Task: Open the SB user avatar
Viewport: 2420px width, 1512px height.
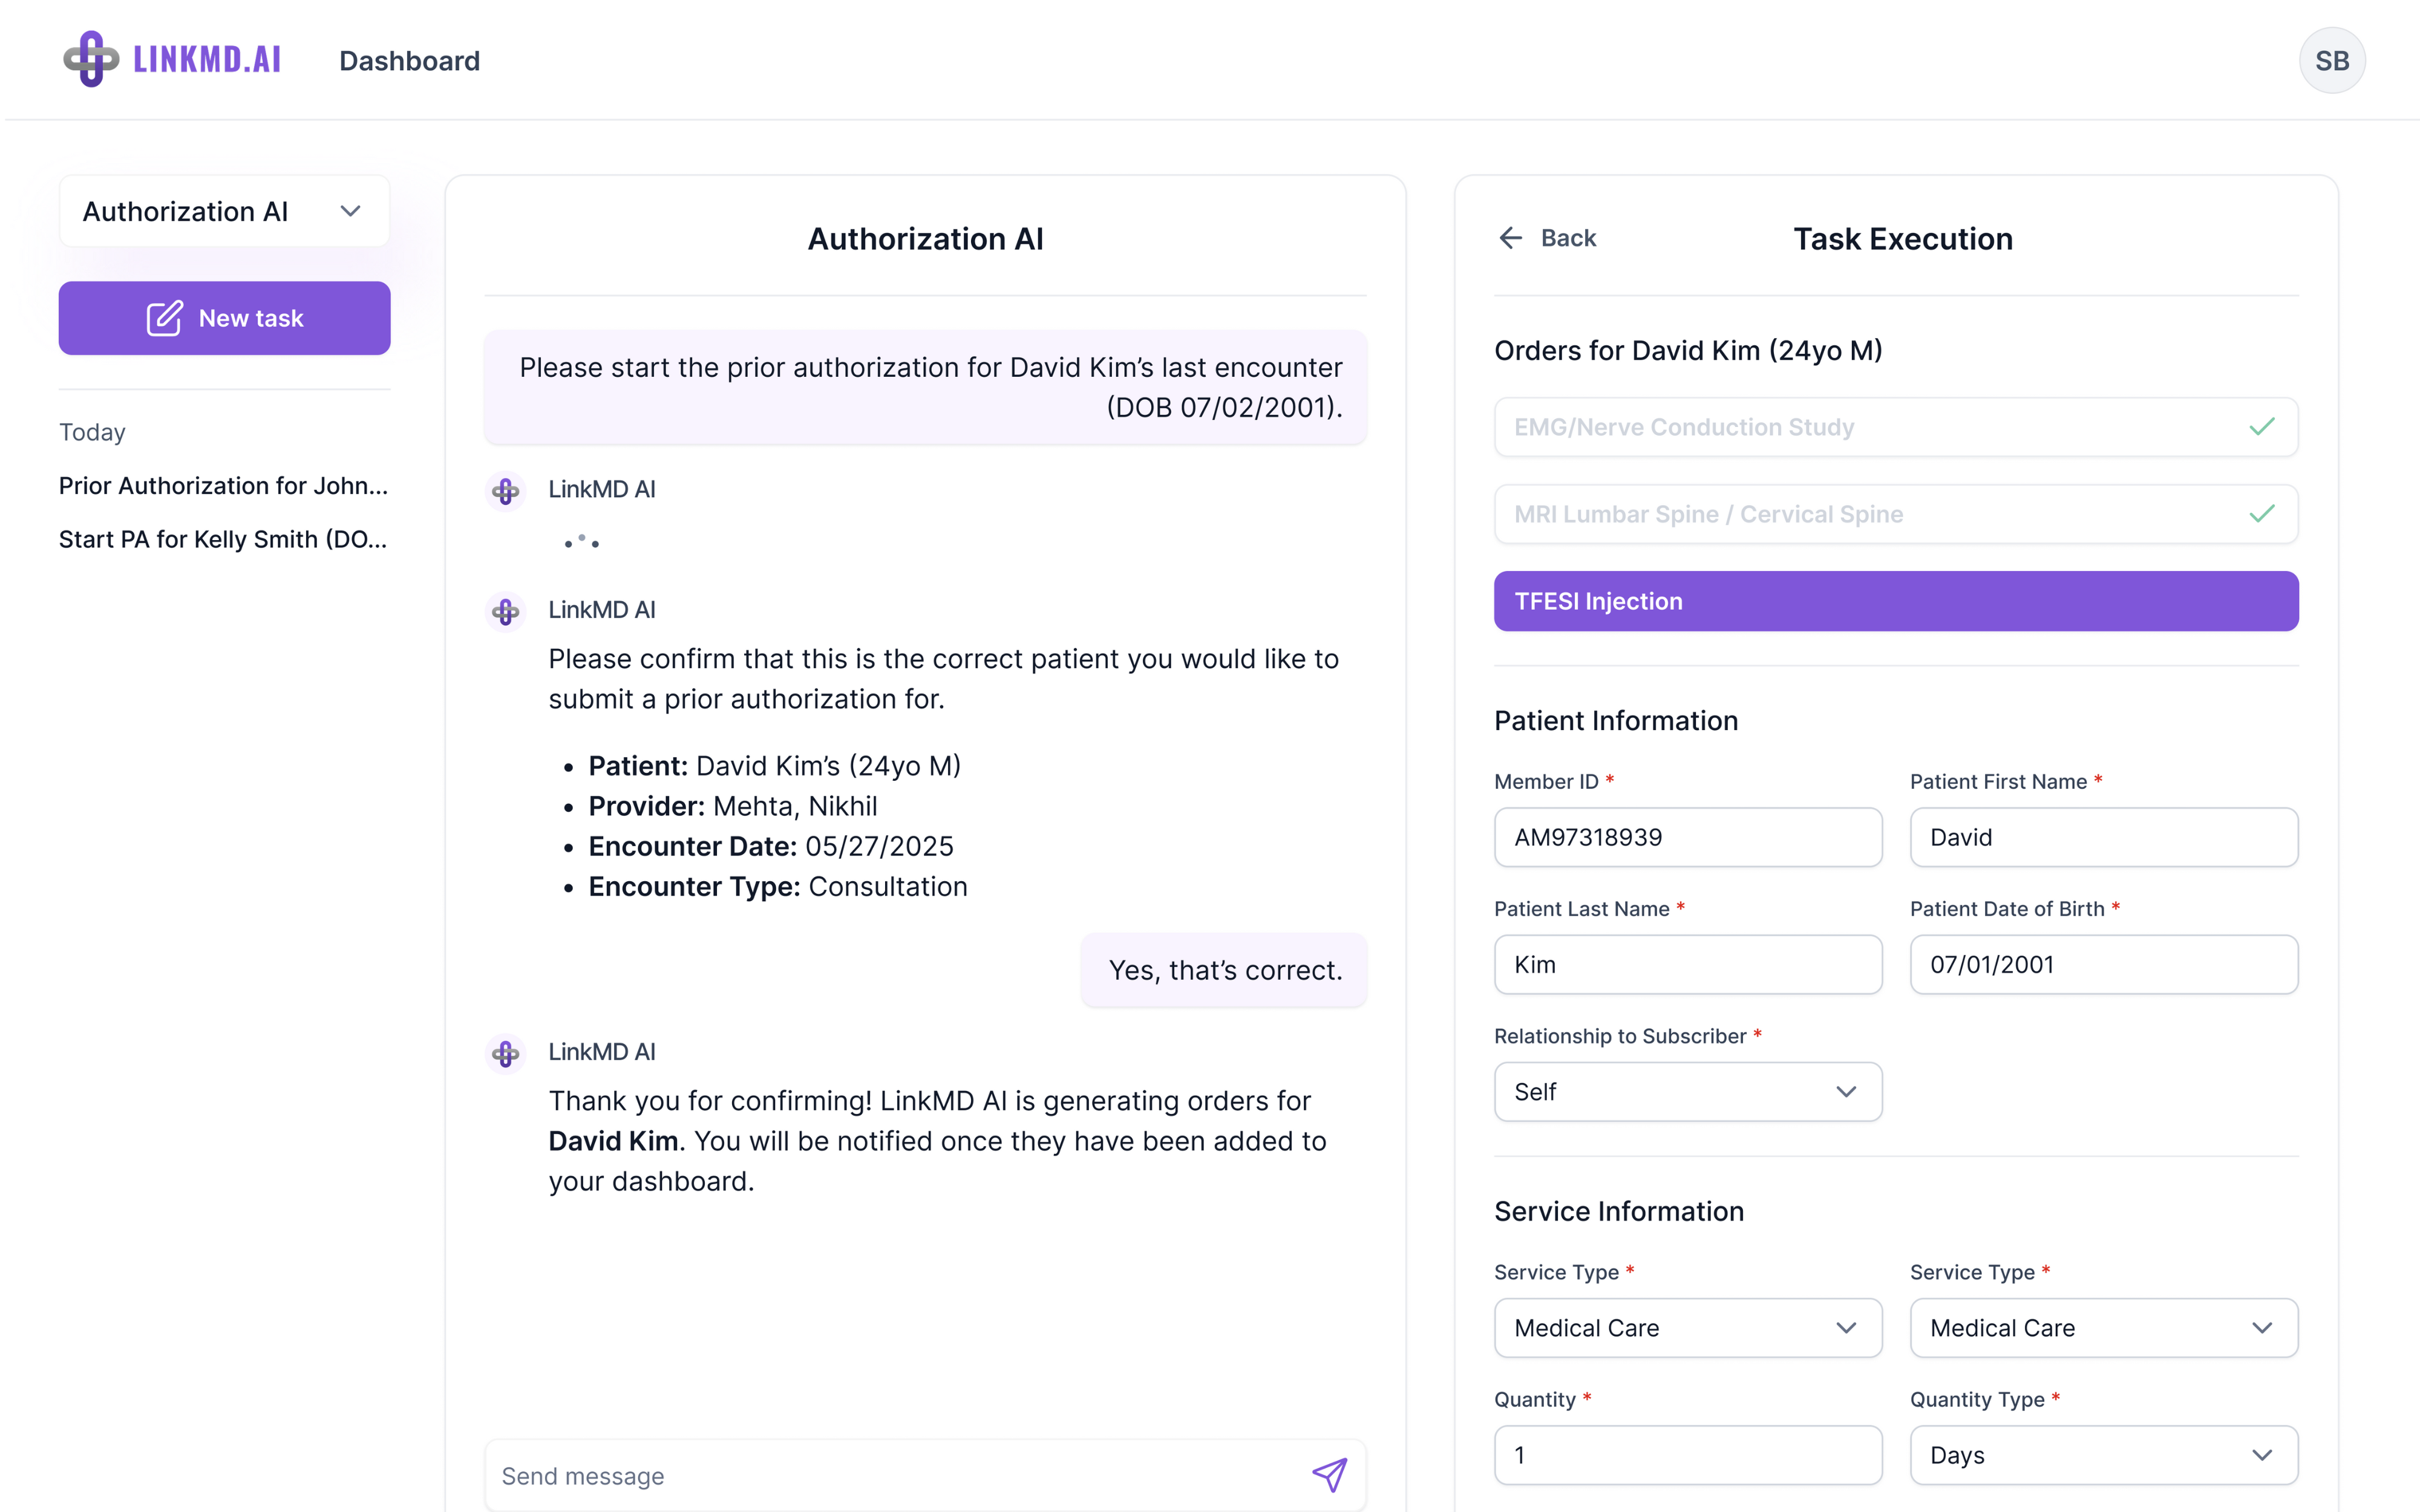Action: (2331, 61)
